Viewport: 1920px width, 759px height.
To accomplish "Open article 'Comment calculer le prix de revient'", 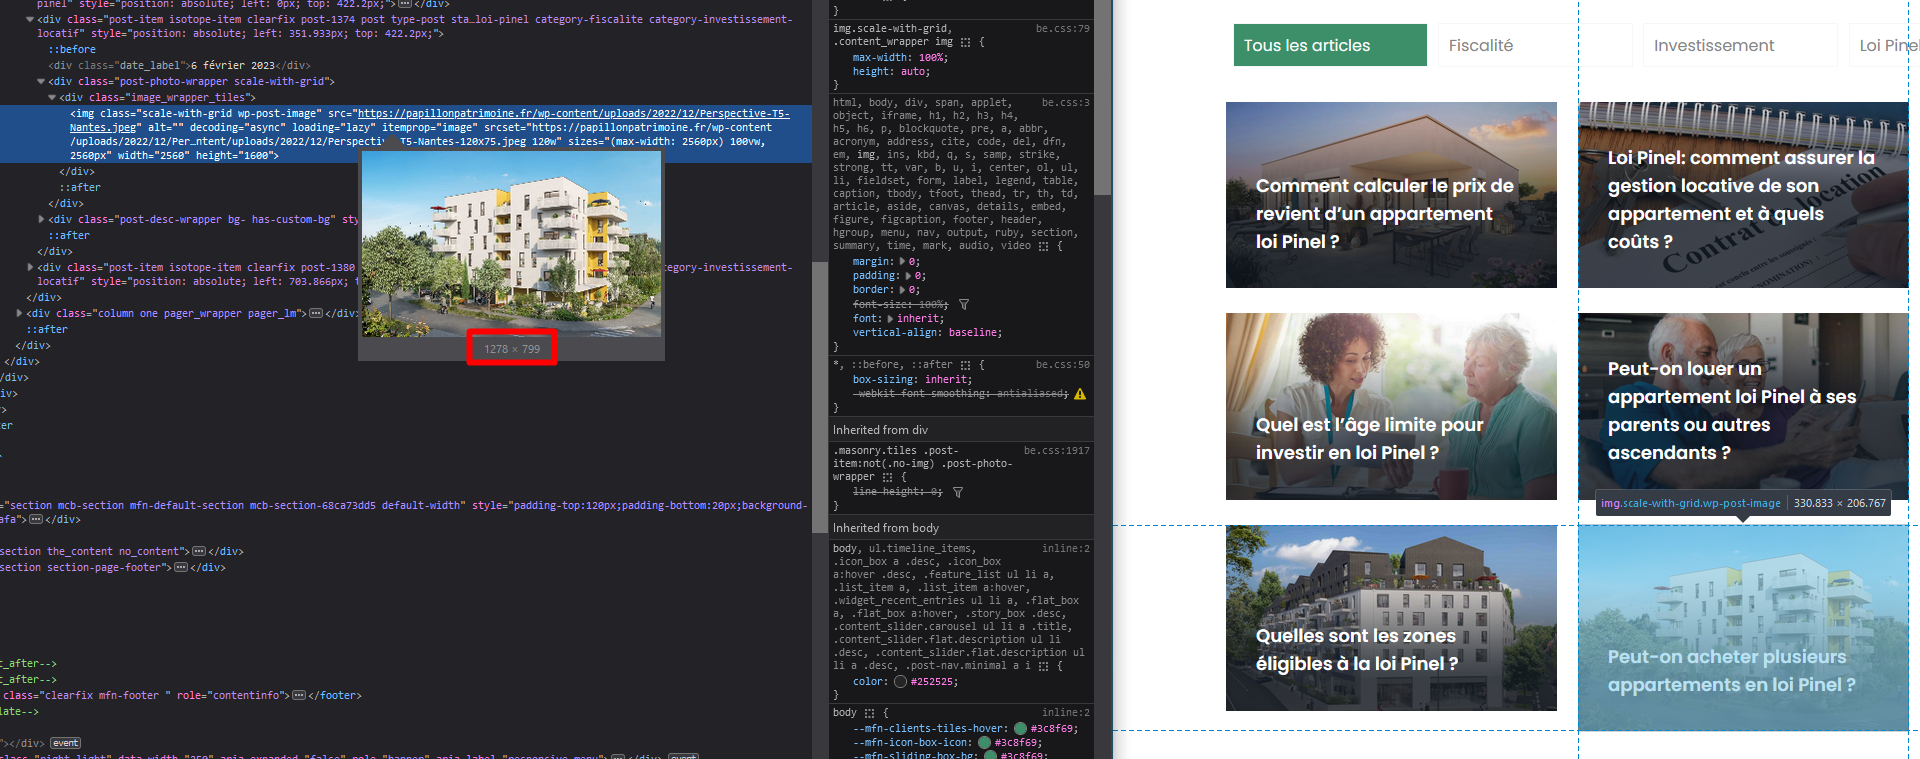I will (x=1391, y=195).
